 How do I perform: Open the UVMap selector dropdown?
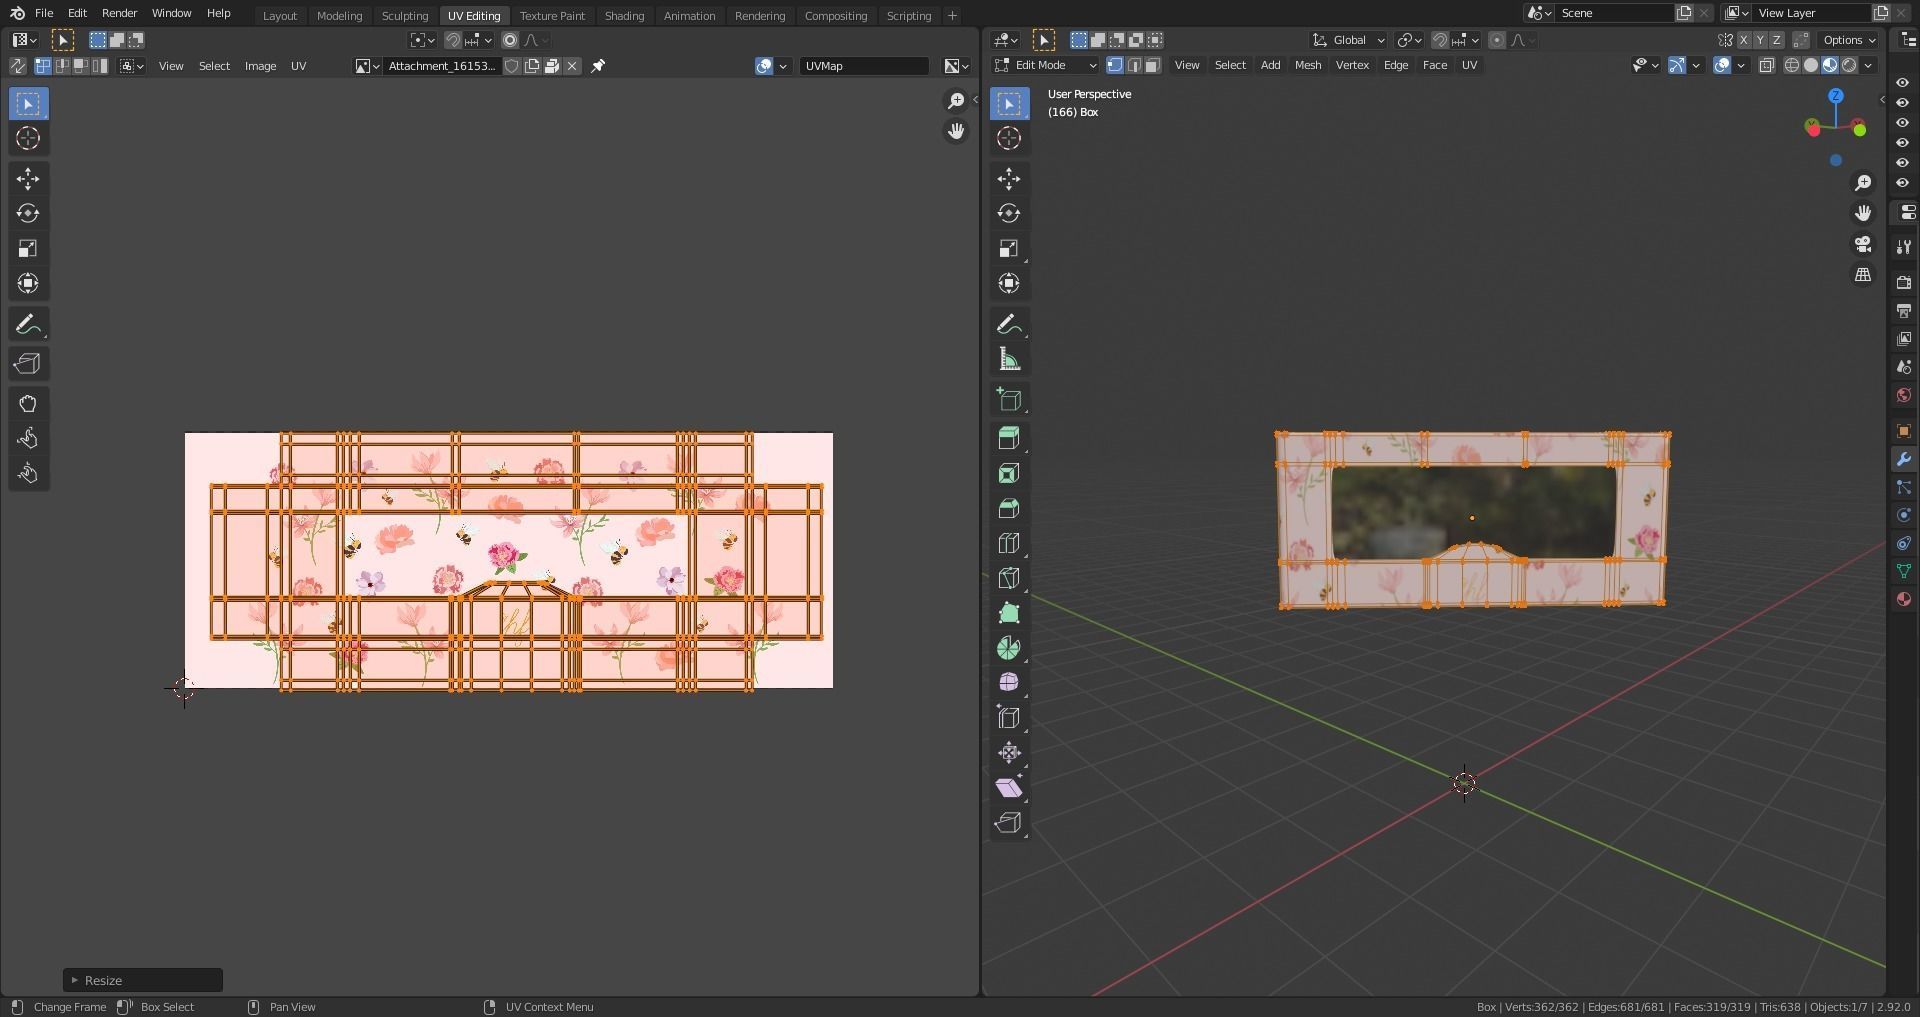[864, 66]
